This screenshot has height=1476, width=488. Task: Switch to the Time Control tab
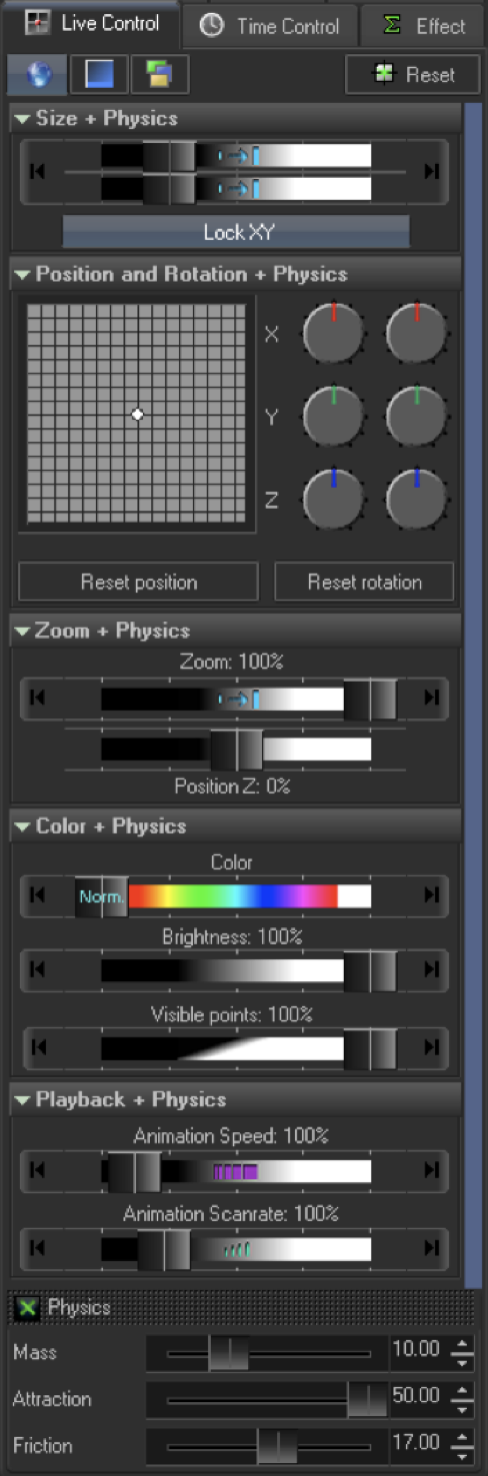pyautogui.click(x=271, y=26)
